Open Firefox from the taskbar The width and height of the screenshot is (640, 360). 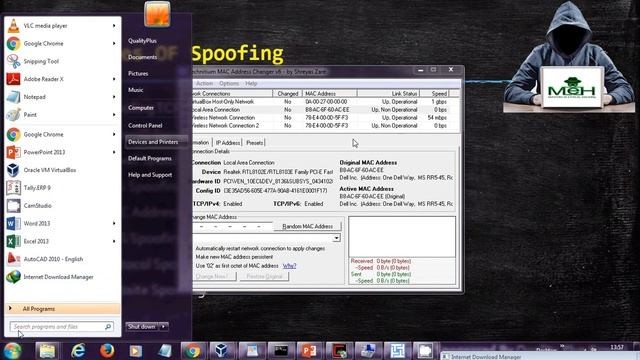pyautogui.click(x=107, y=351)
